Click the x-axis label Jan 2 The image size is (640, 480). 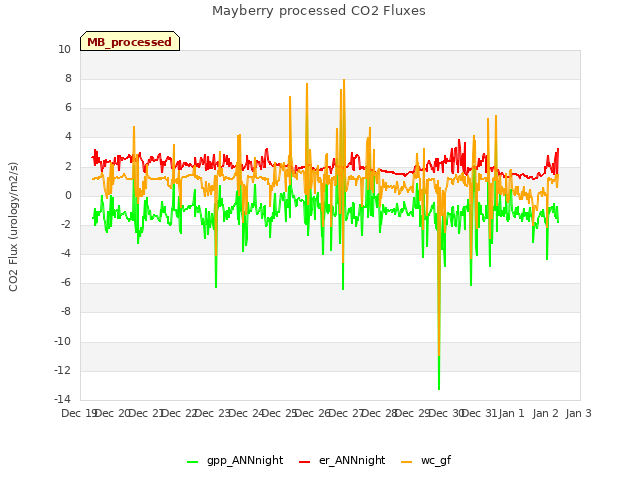pyautogui.click(x=545, y=413)
